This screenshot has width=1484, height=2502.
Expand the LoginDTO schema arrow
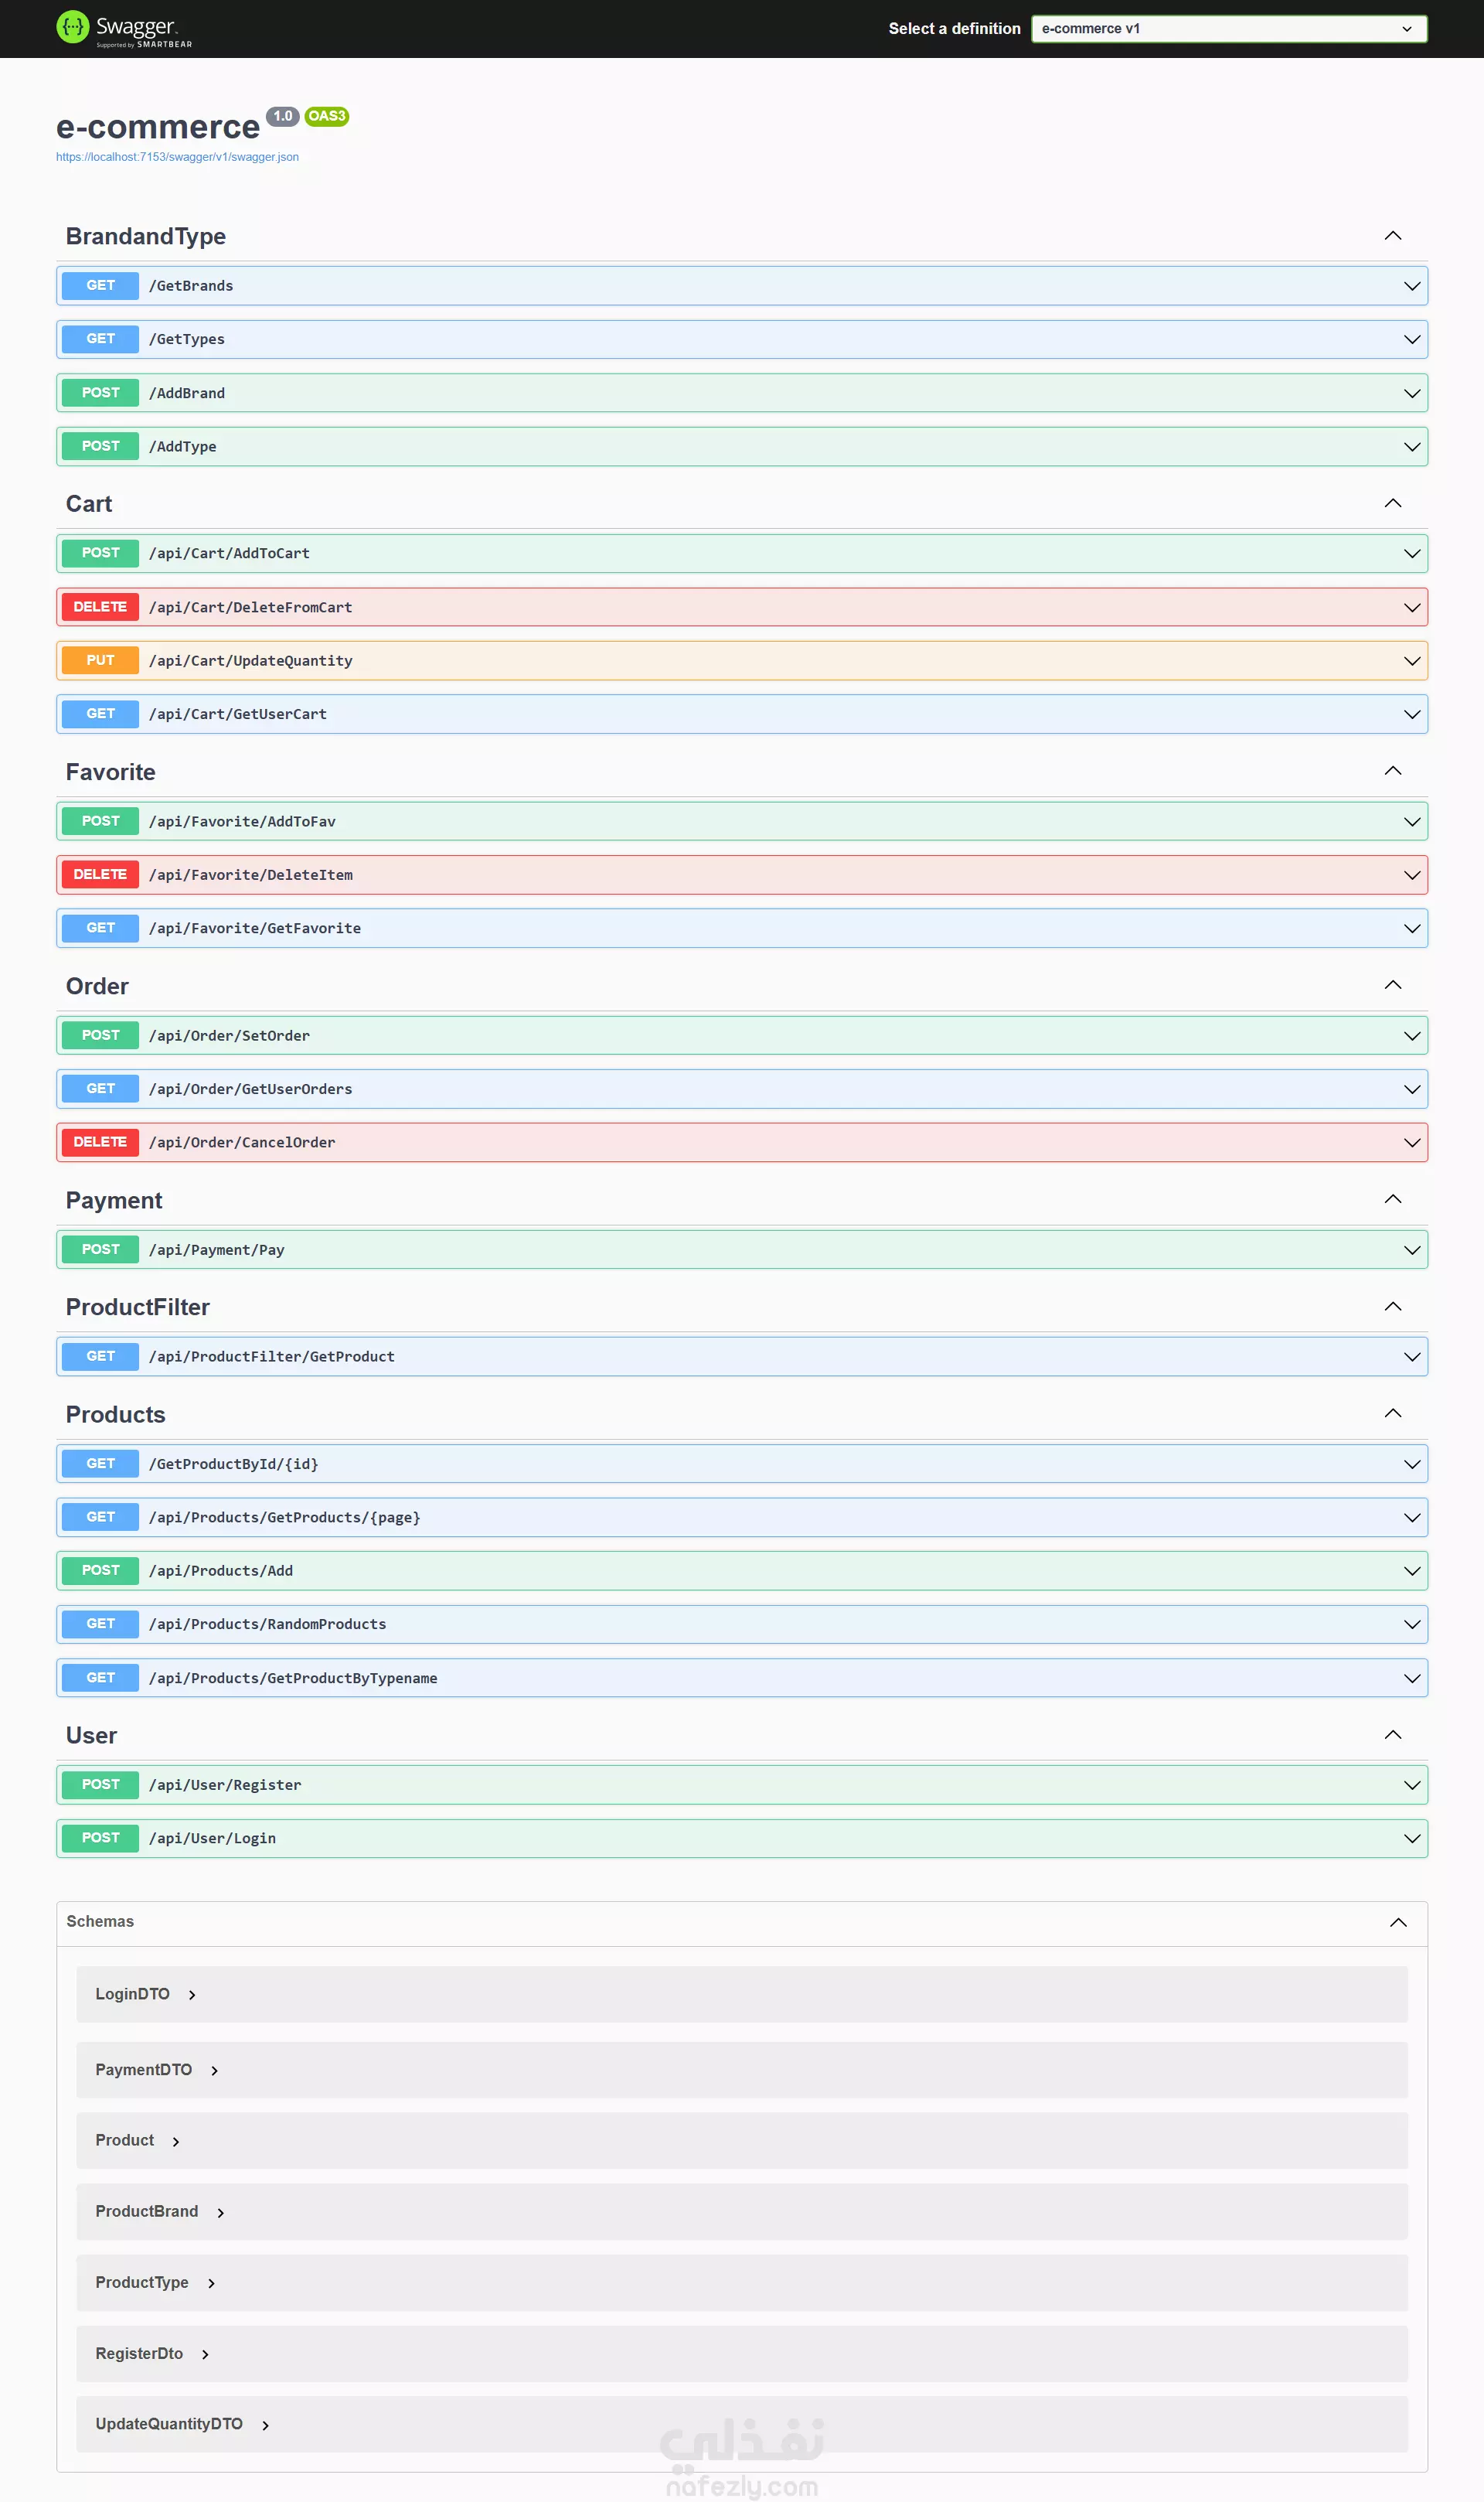click(x=192, y=1995)
